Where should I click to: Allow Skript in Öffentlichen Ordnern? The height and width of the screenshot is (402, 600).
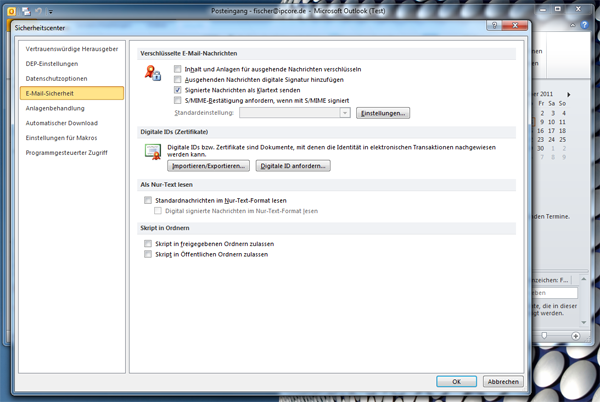148,254
